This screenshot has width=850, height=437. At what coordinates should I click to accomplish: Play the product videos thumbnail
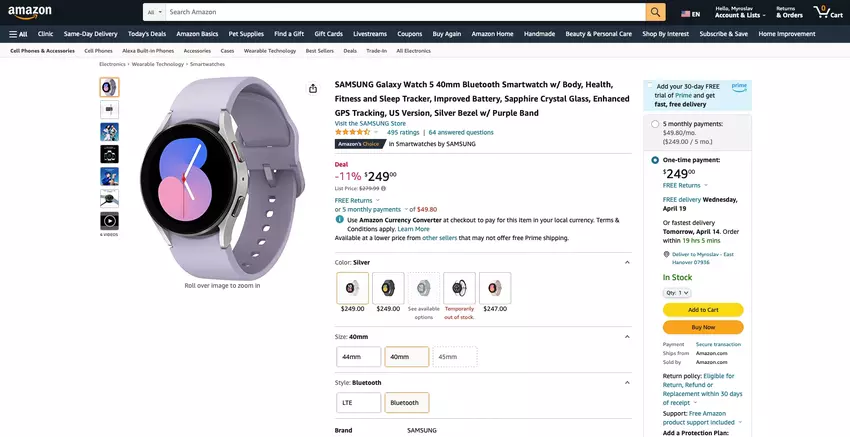coord(109,220)
